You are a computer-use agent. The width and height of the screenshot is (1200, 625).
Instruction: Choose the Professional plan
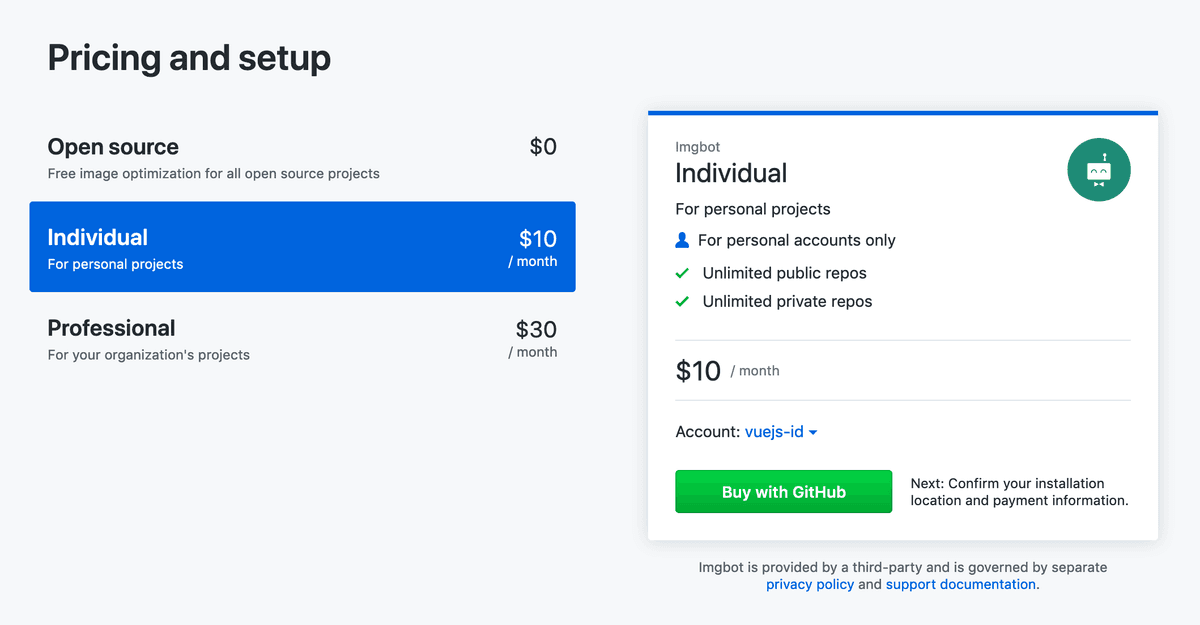(302, 338)
